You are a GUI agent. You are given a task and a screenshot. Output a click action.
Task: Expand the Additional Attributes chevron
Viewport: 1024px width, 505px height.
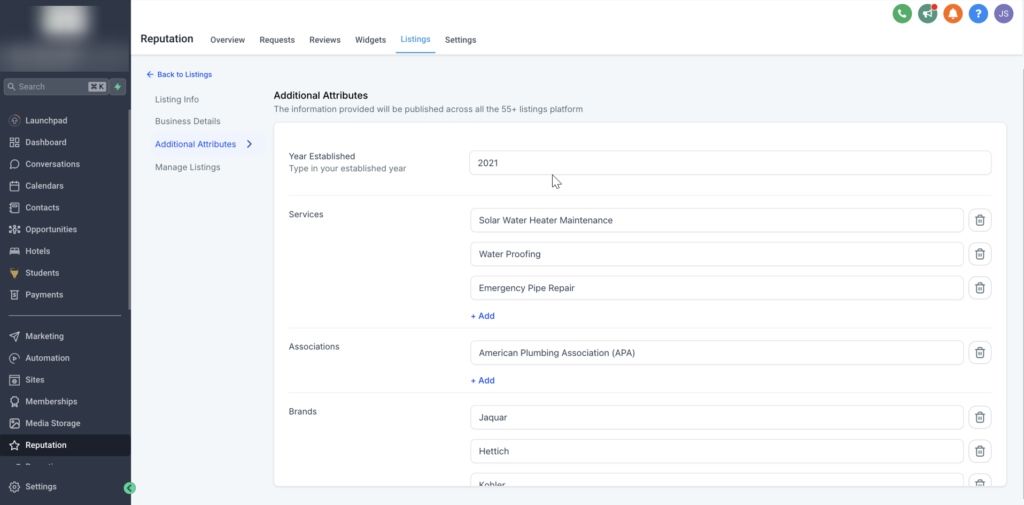[249, 144]
